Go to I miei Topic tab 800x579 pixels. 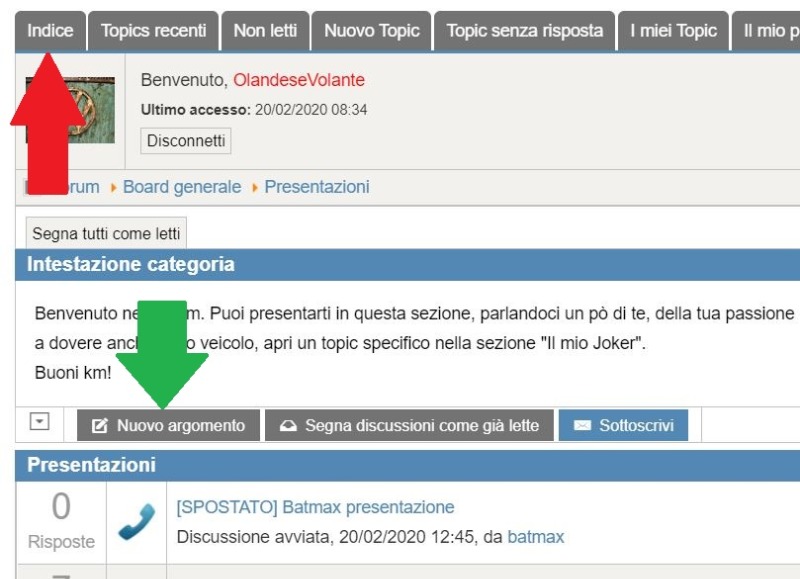[x=673, y=31]
